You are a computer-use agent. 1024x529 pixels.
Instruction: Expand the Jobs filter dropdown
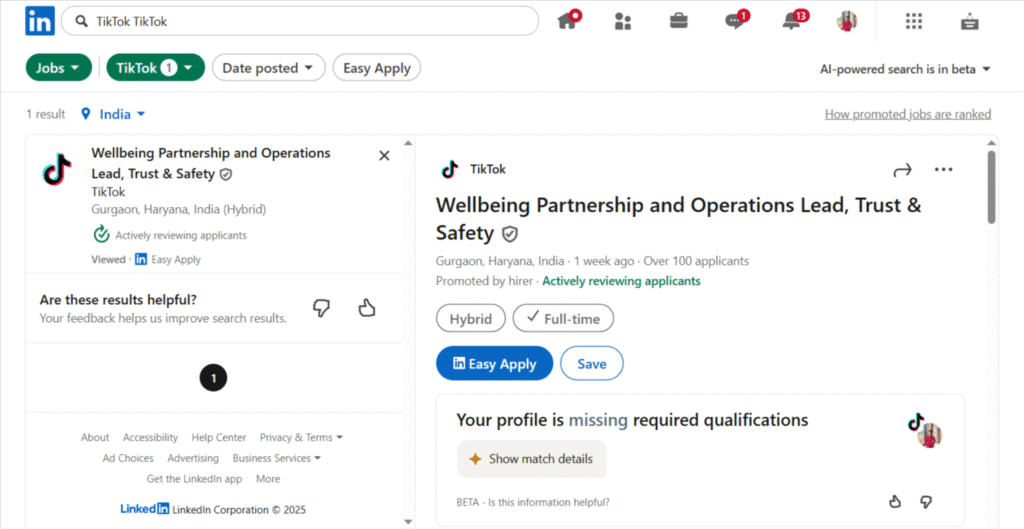click(x=59, y=68)
